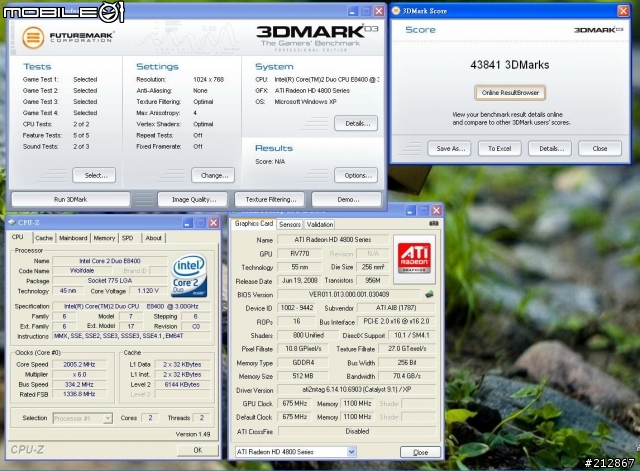Click the GPU Clock value 675 MHz
The height and width of the screenshot is (471, 640).
click(295, 404)
